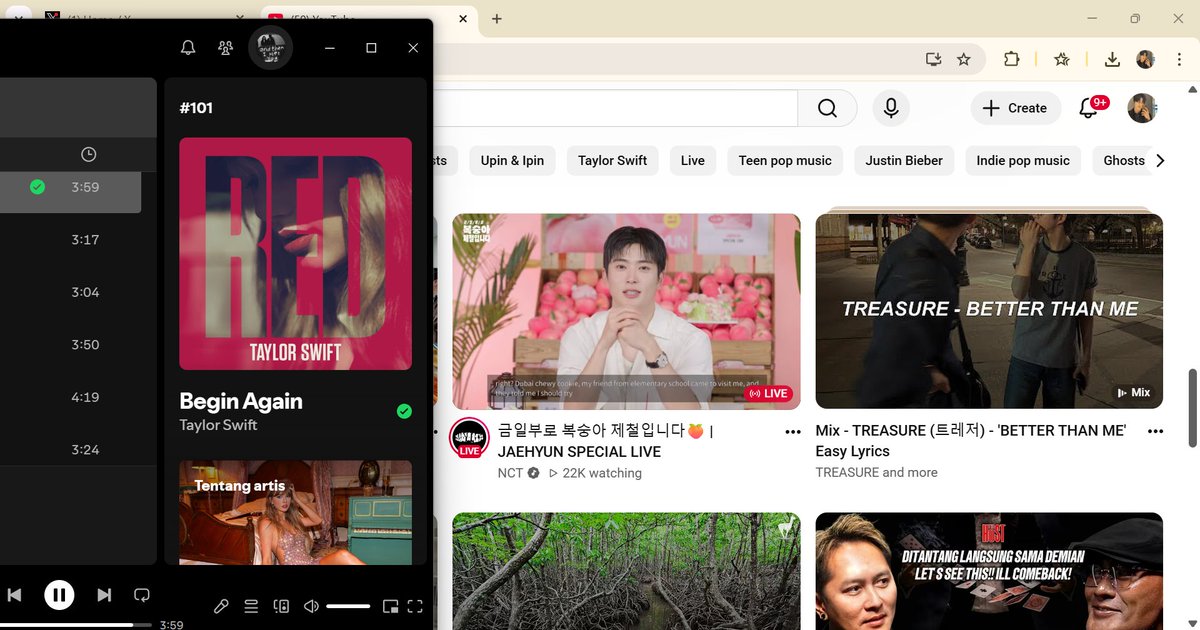Open the NCT channel name link
Viewport: 1200px width, 630px height.
tap(510, 473)
